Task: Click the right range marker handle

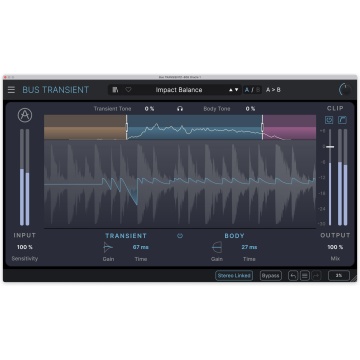Action: tap(262, 127)
